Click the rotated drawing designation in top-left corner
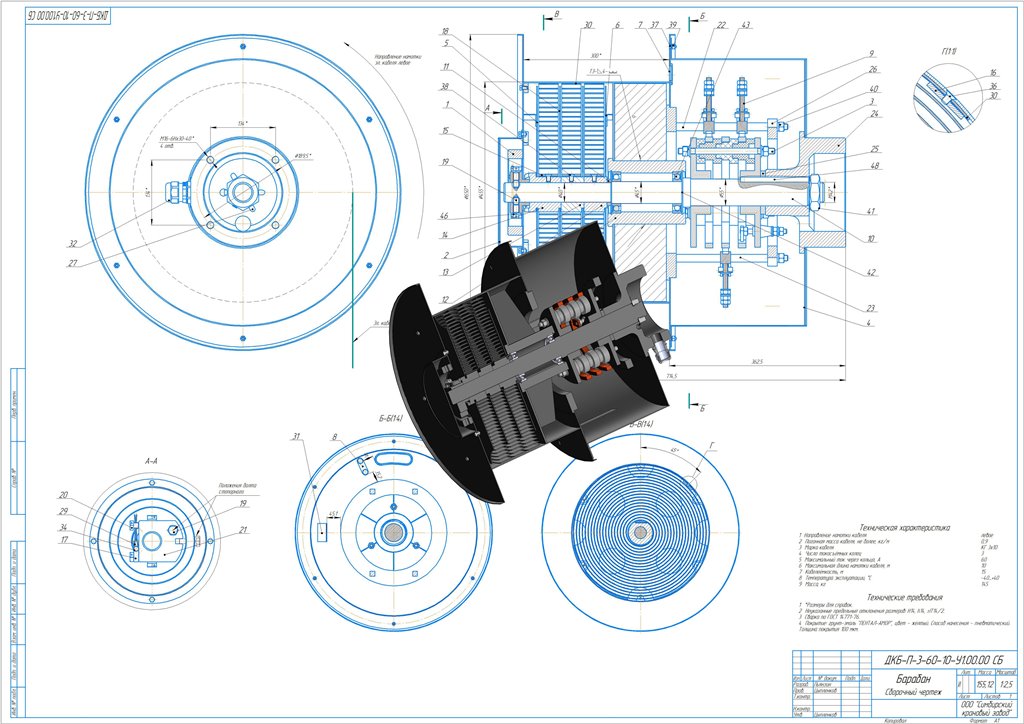The width and height of the screenshot is (1024, 724). coord(69,17)
